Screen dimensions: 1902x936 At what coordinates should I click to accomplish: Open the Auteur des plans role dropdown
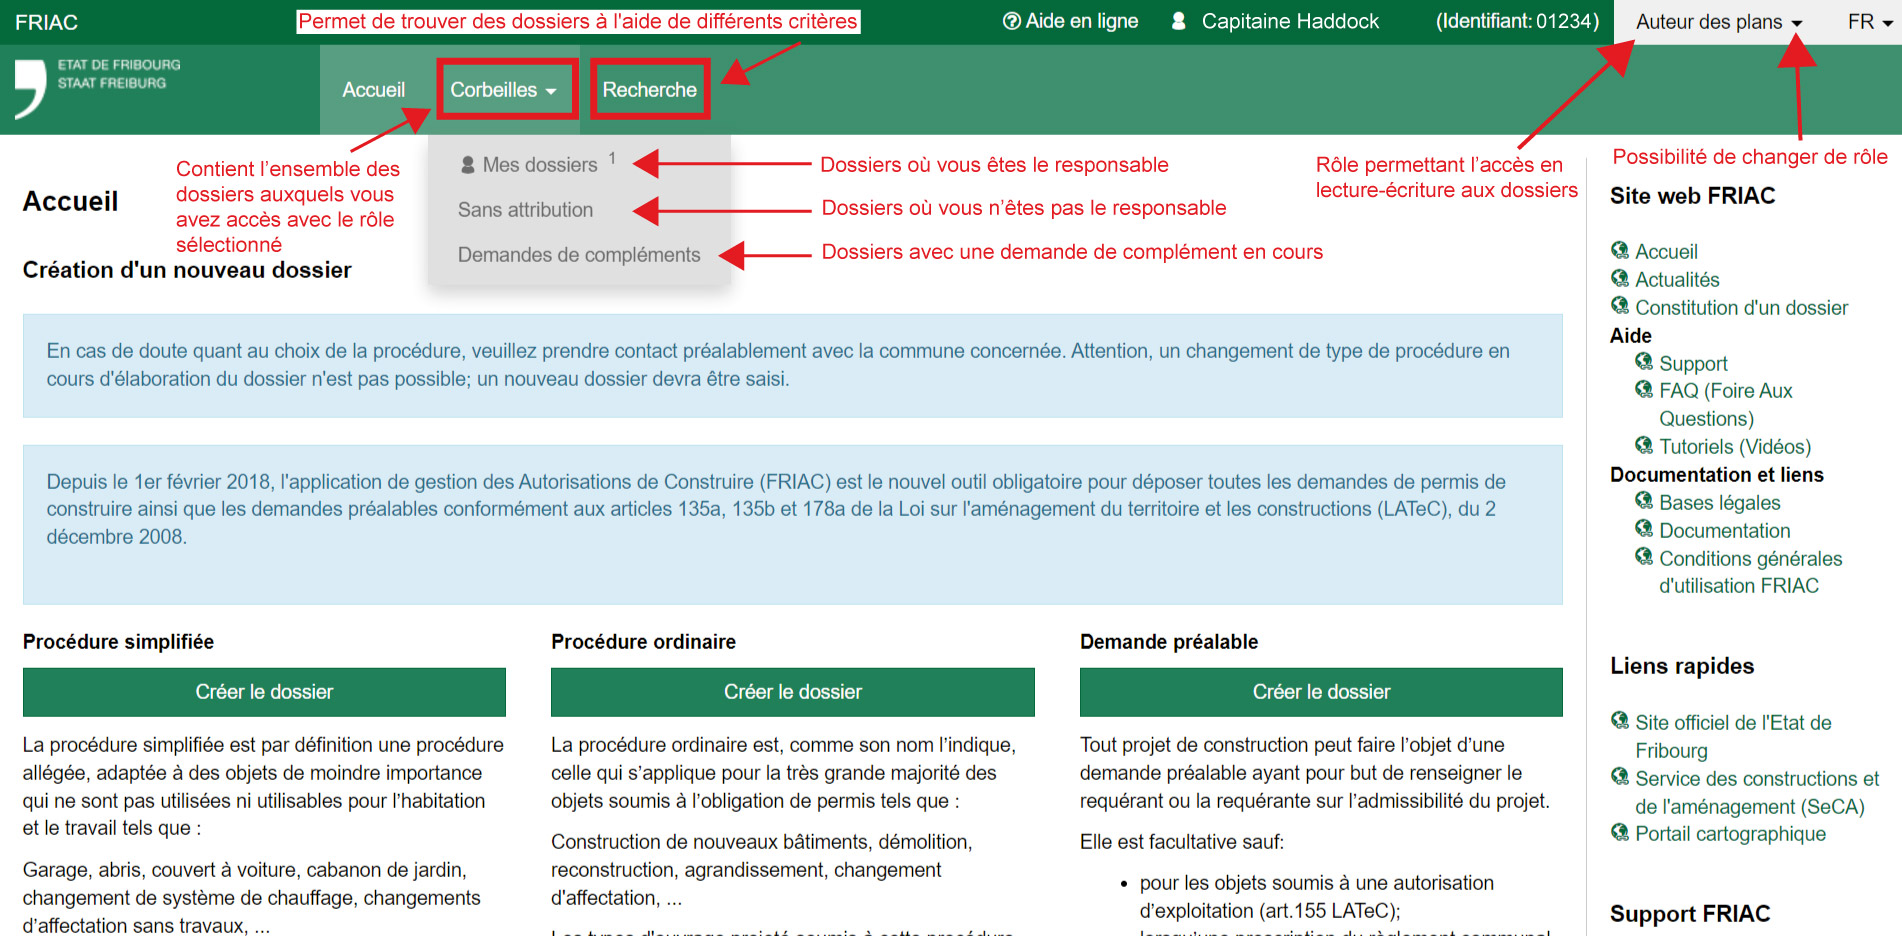coord(1718,22)
